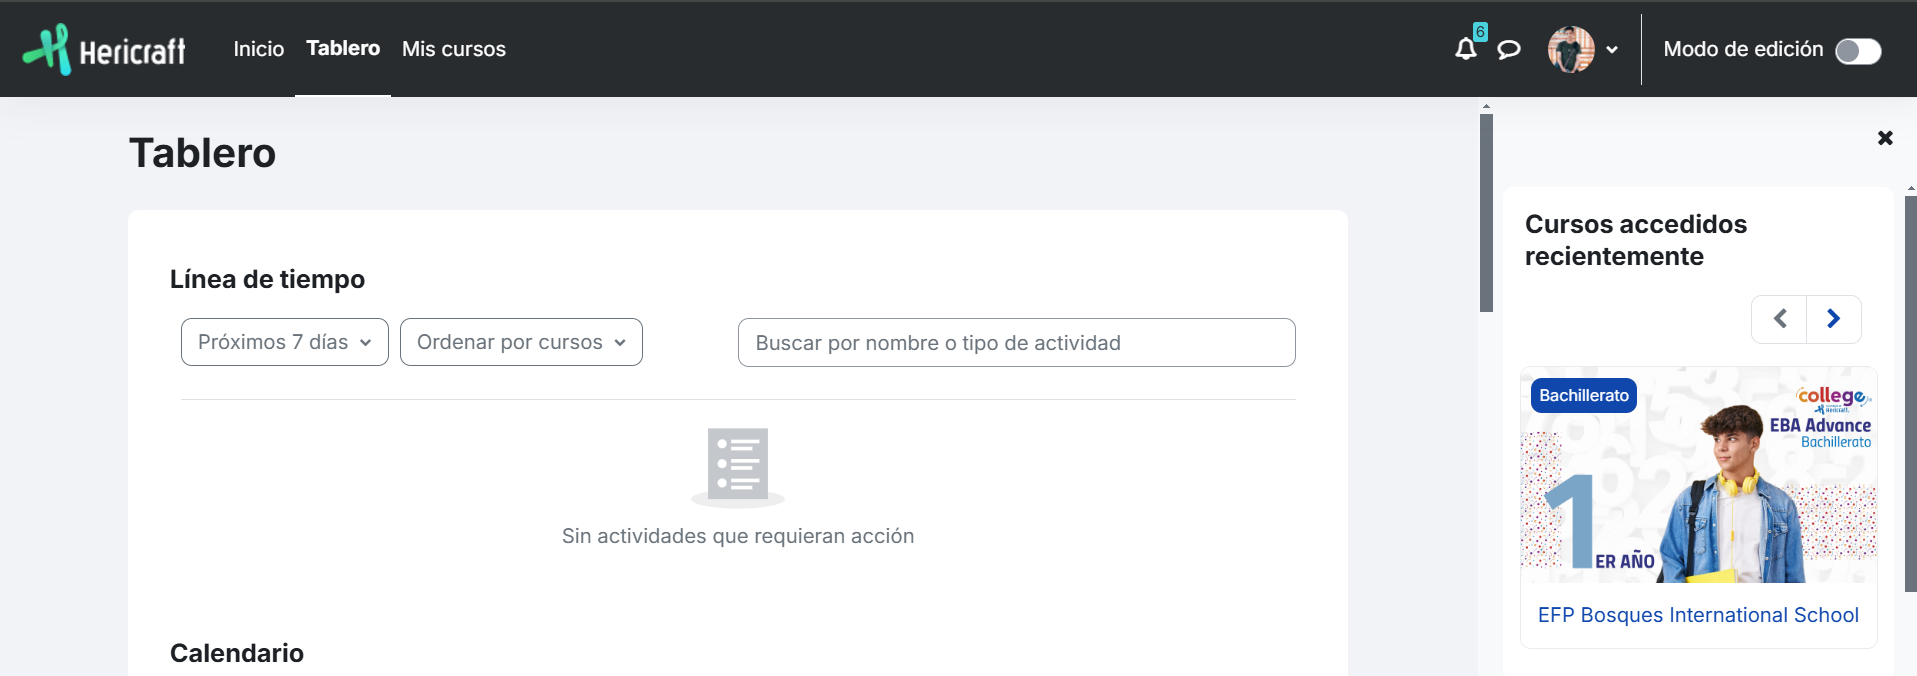Open the messaging chat bubble
Image resolution: width=1917 pixels, height=676 pixels.
coord(1508,49)
